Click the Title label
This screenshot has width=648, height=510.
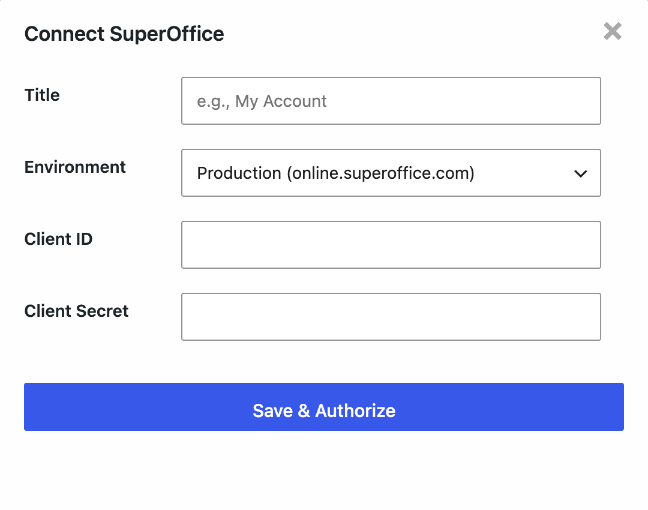[42, 95]
